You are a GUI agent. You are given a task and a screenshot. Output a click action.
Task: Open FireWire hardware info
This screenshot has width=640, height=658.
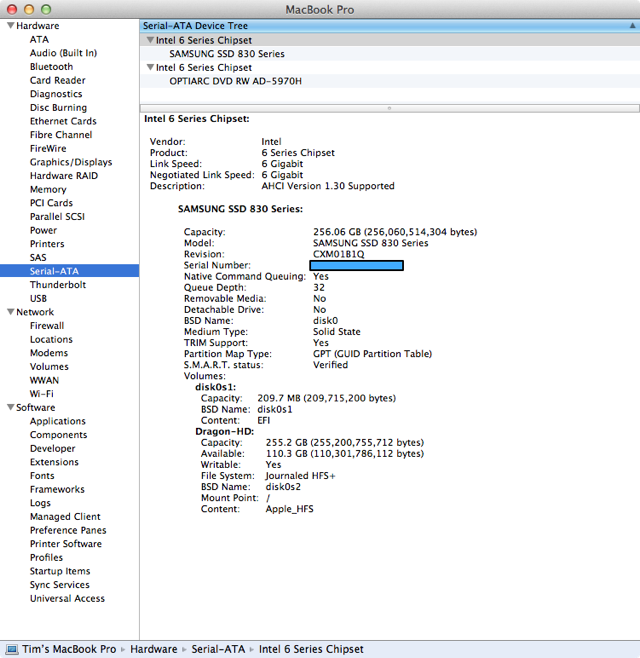[48, 149]
